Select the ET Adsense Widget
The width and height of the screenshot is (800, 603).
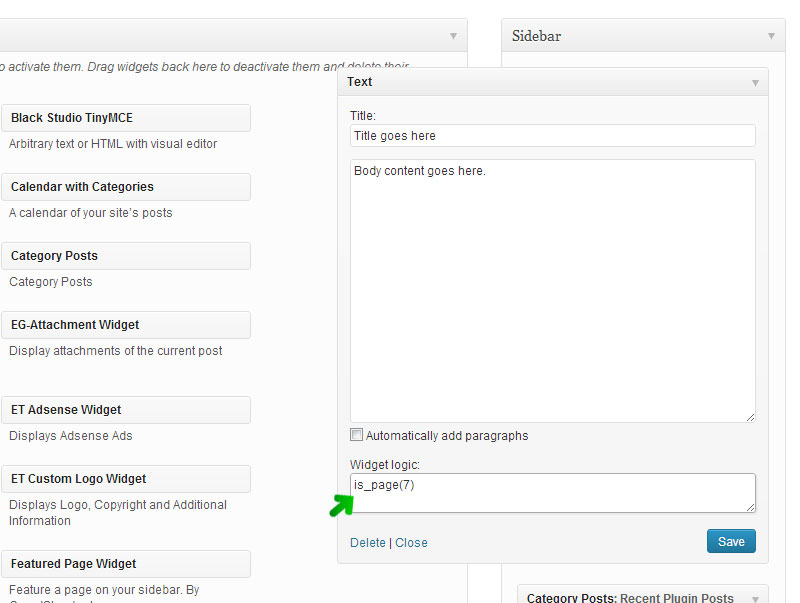(125, 410)
